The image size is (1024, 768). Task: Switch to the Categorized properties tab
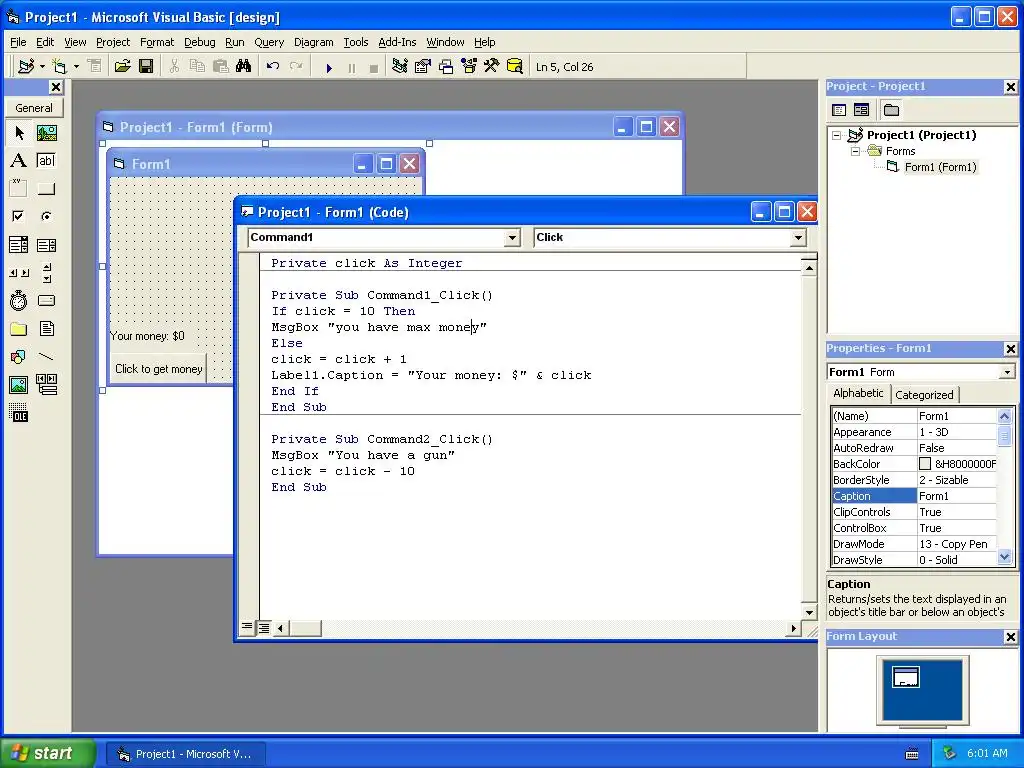(924, 394)
